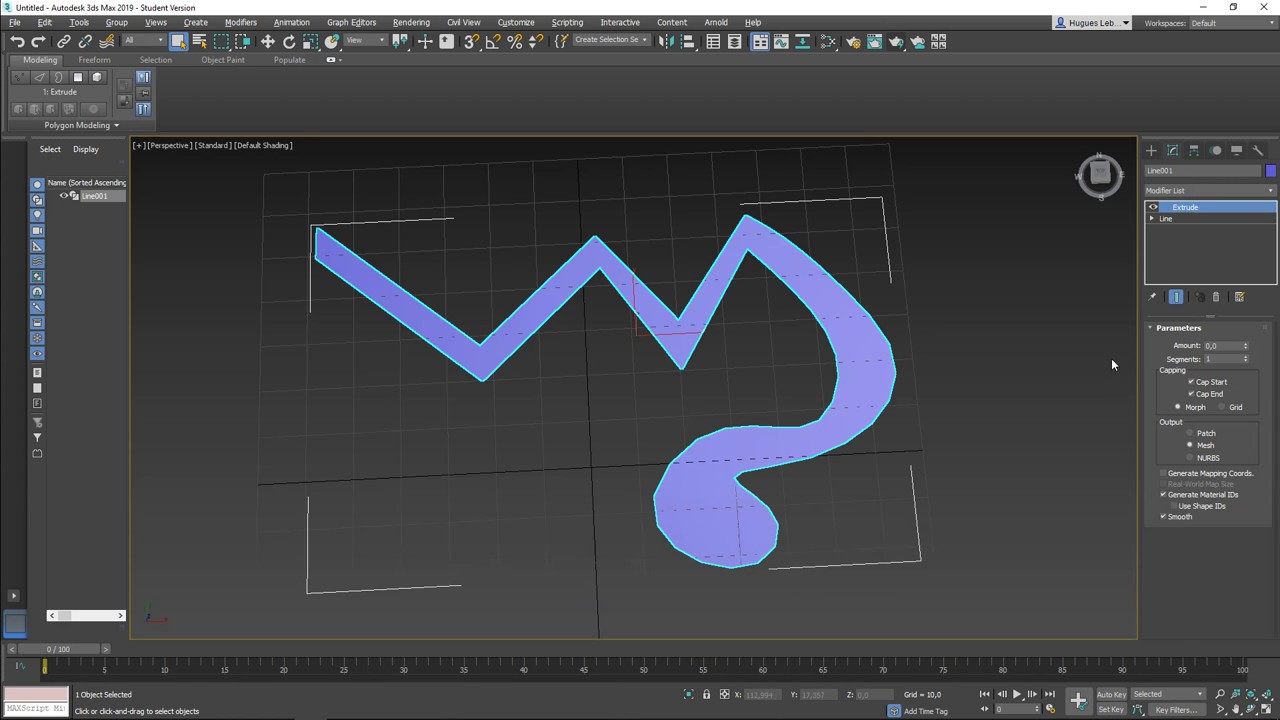Open the Scene Explorer toggle icon
Viewport: 1280px width, 720px height.
tap(713, 41)
